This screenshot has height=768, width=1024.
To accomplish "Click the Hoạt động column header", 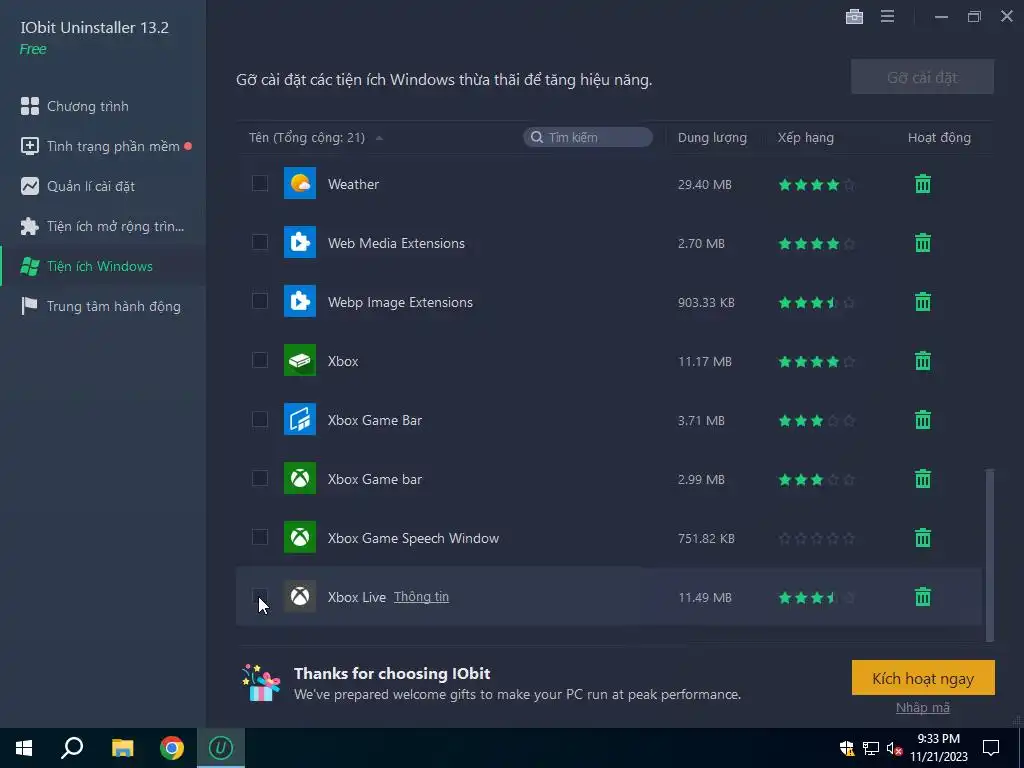I will pyautogui.click(x=939, y=137).
